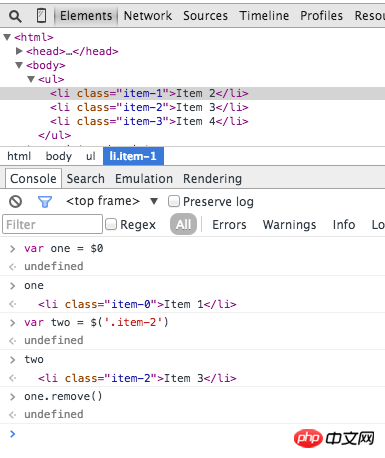Open the top frame dropdown arrow
The width and height of the screenshot is (385, 458).
coord(154,201)
